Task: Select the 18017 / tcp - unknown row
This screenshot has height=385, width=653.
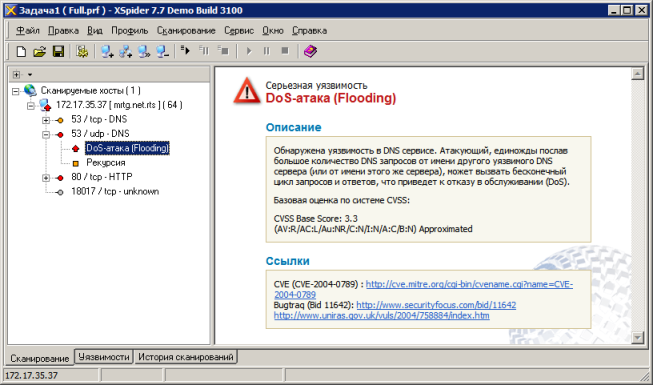Action: click(x=115, y=191)
